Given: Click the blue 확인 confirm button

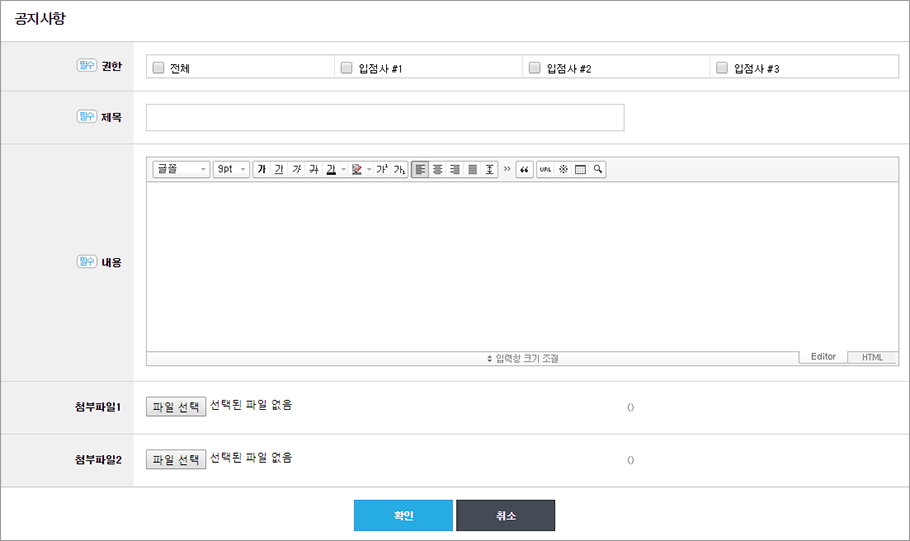Looking at the screenshot, I should (403, 515).
